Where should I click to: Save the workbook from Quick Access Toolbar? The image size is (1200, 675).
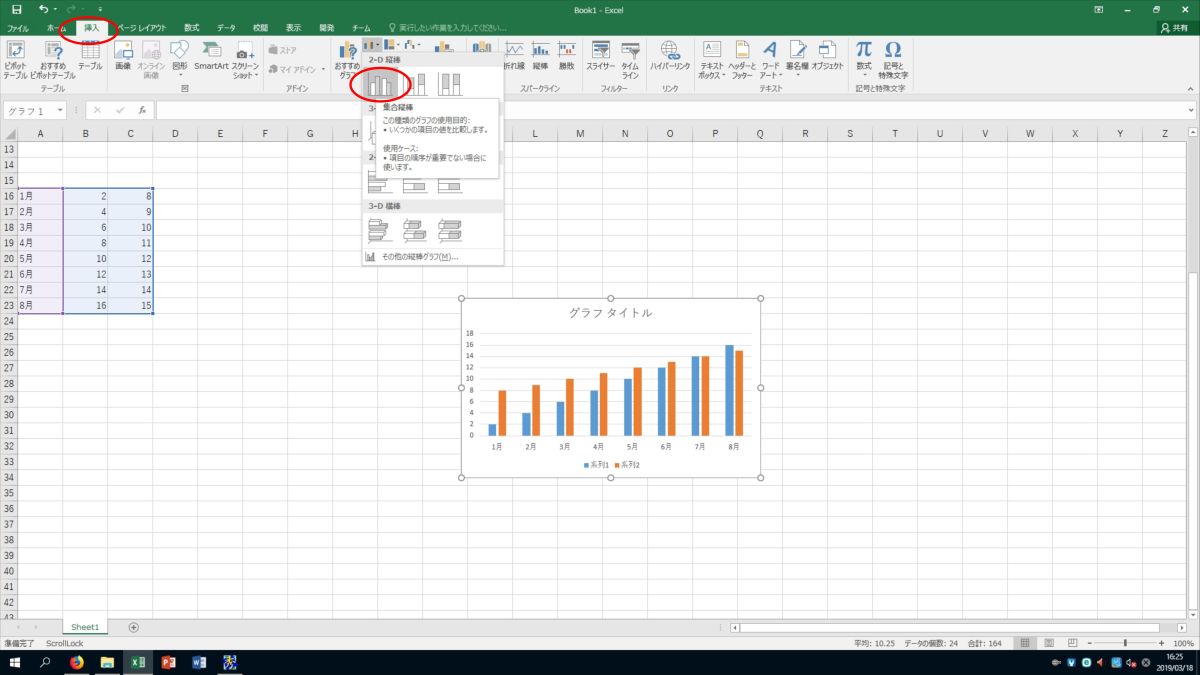[x=16, y=9]
